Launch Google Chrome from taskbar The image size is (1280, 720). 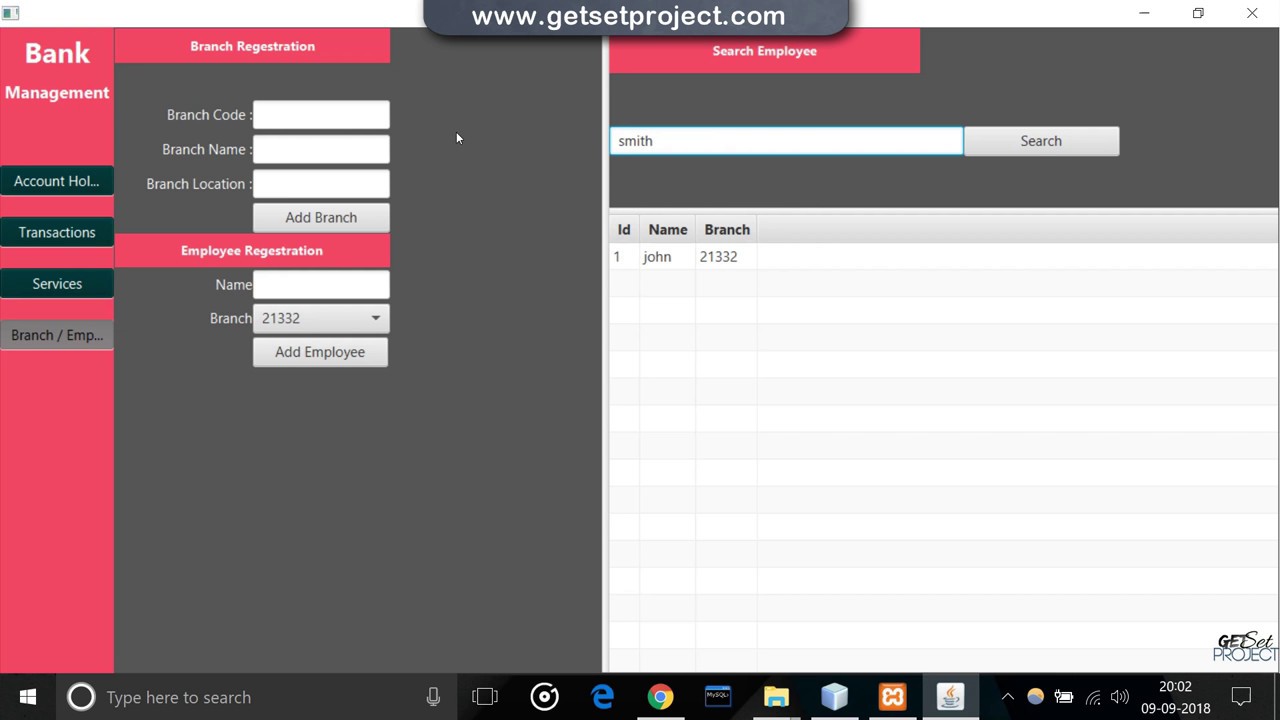(661, 697)
